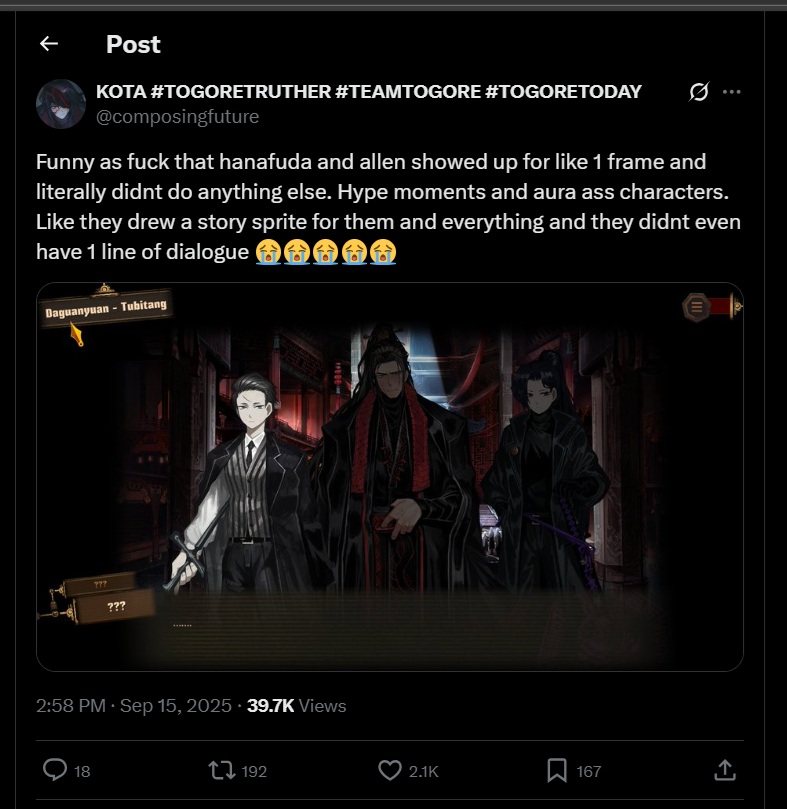This screenshot has height=809, width=787.
Task: Open the Grok explain icon beside the username
Action: click(x=699, y=92)
